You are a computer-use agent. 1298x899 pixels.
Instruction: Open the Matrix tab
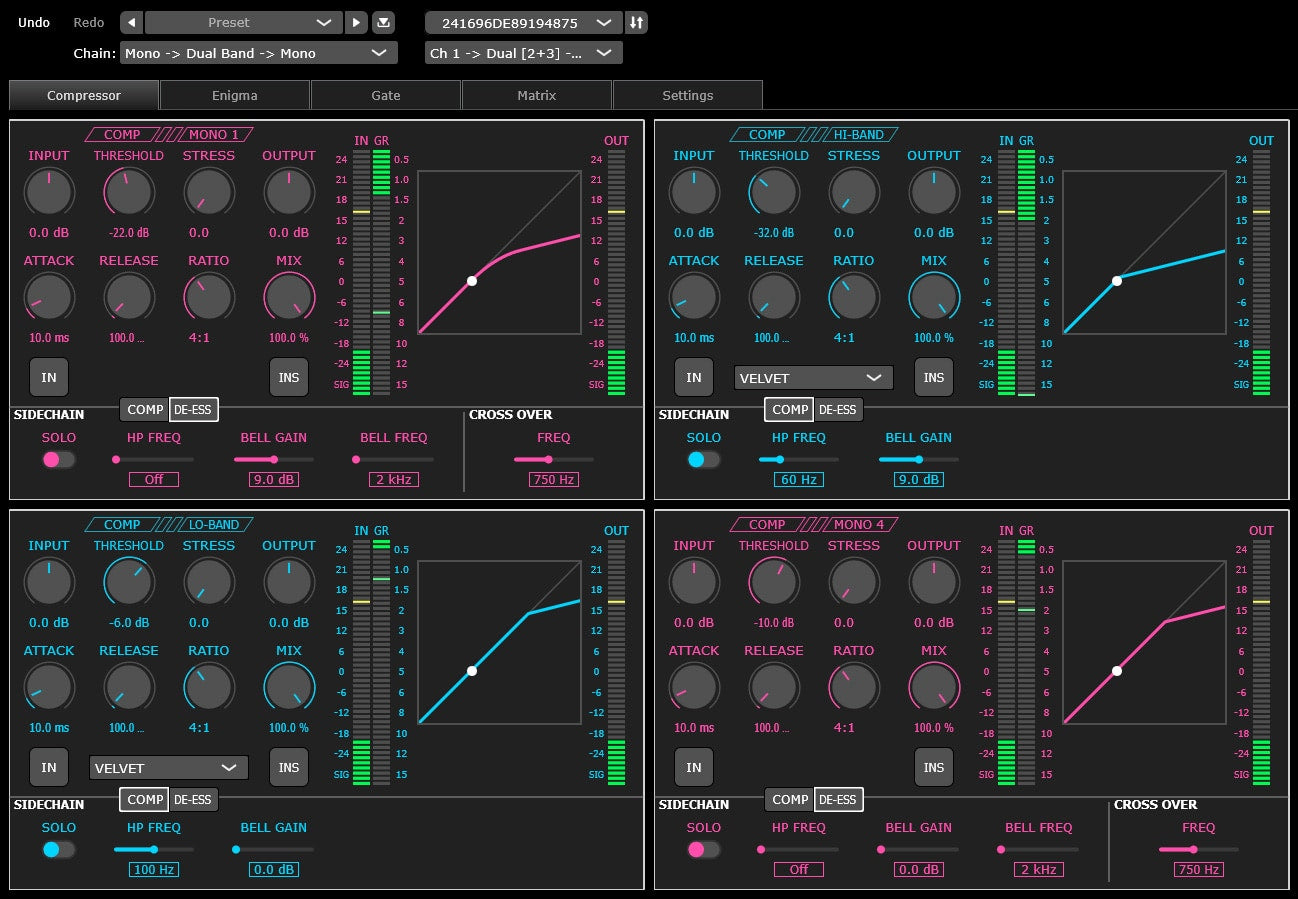[536, 96]
